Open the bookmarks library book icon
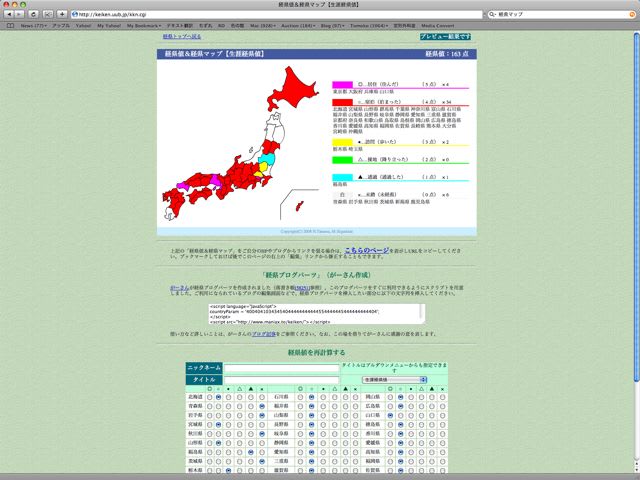 coord(11,26)
